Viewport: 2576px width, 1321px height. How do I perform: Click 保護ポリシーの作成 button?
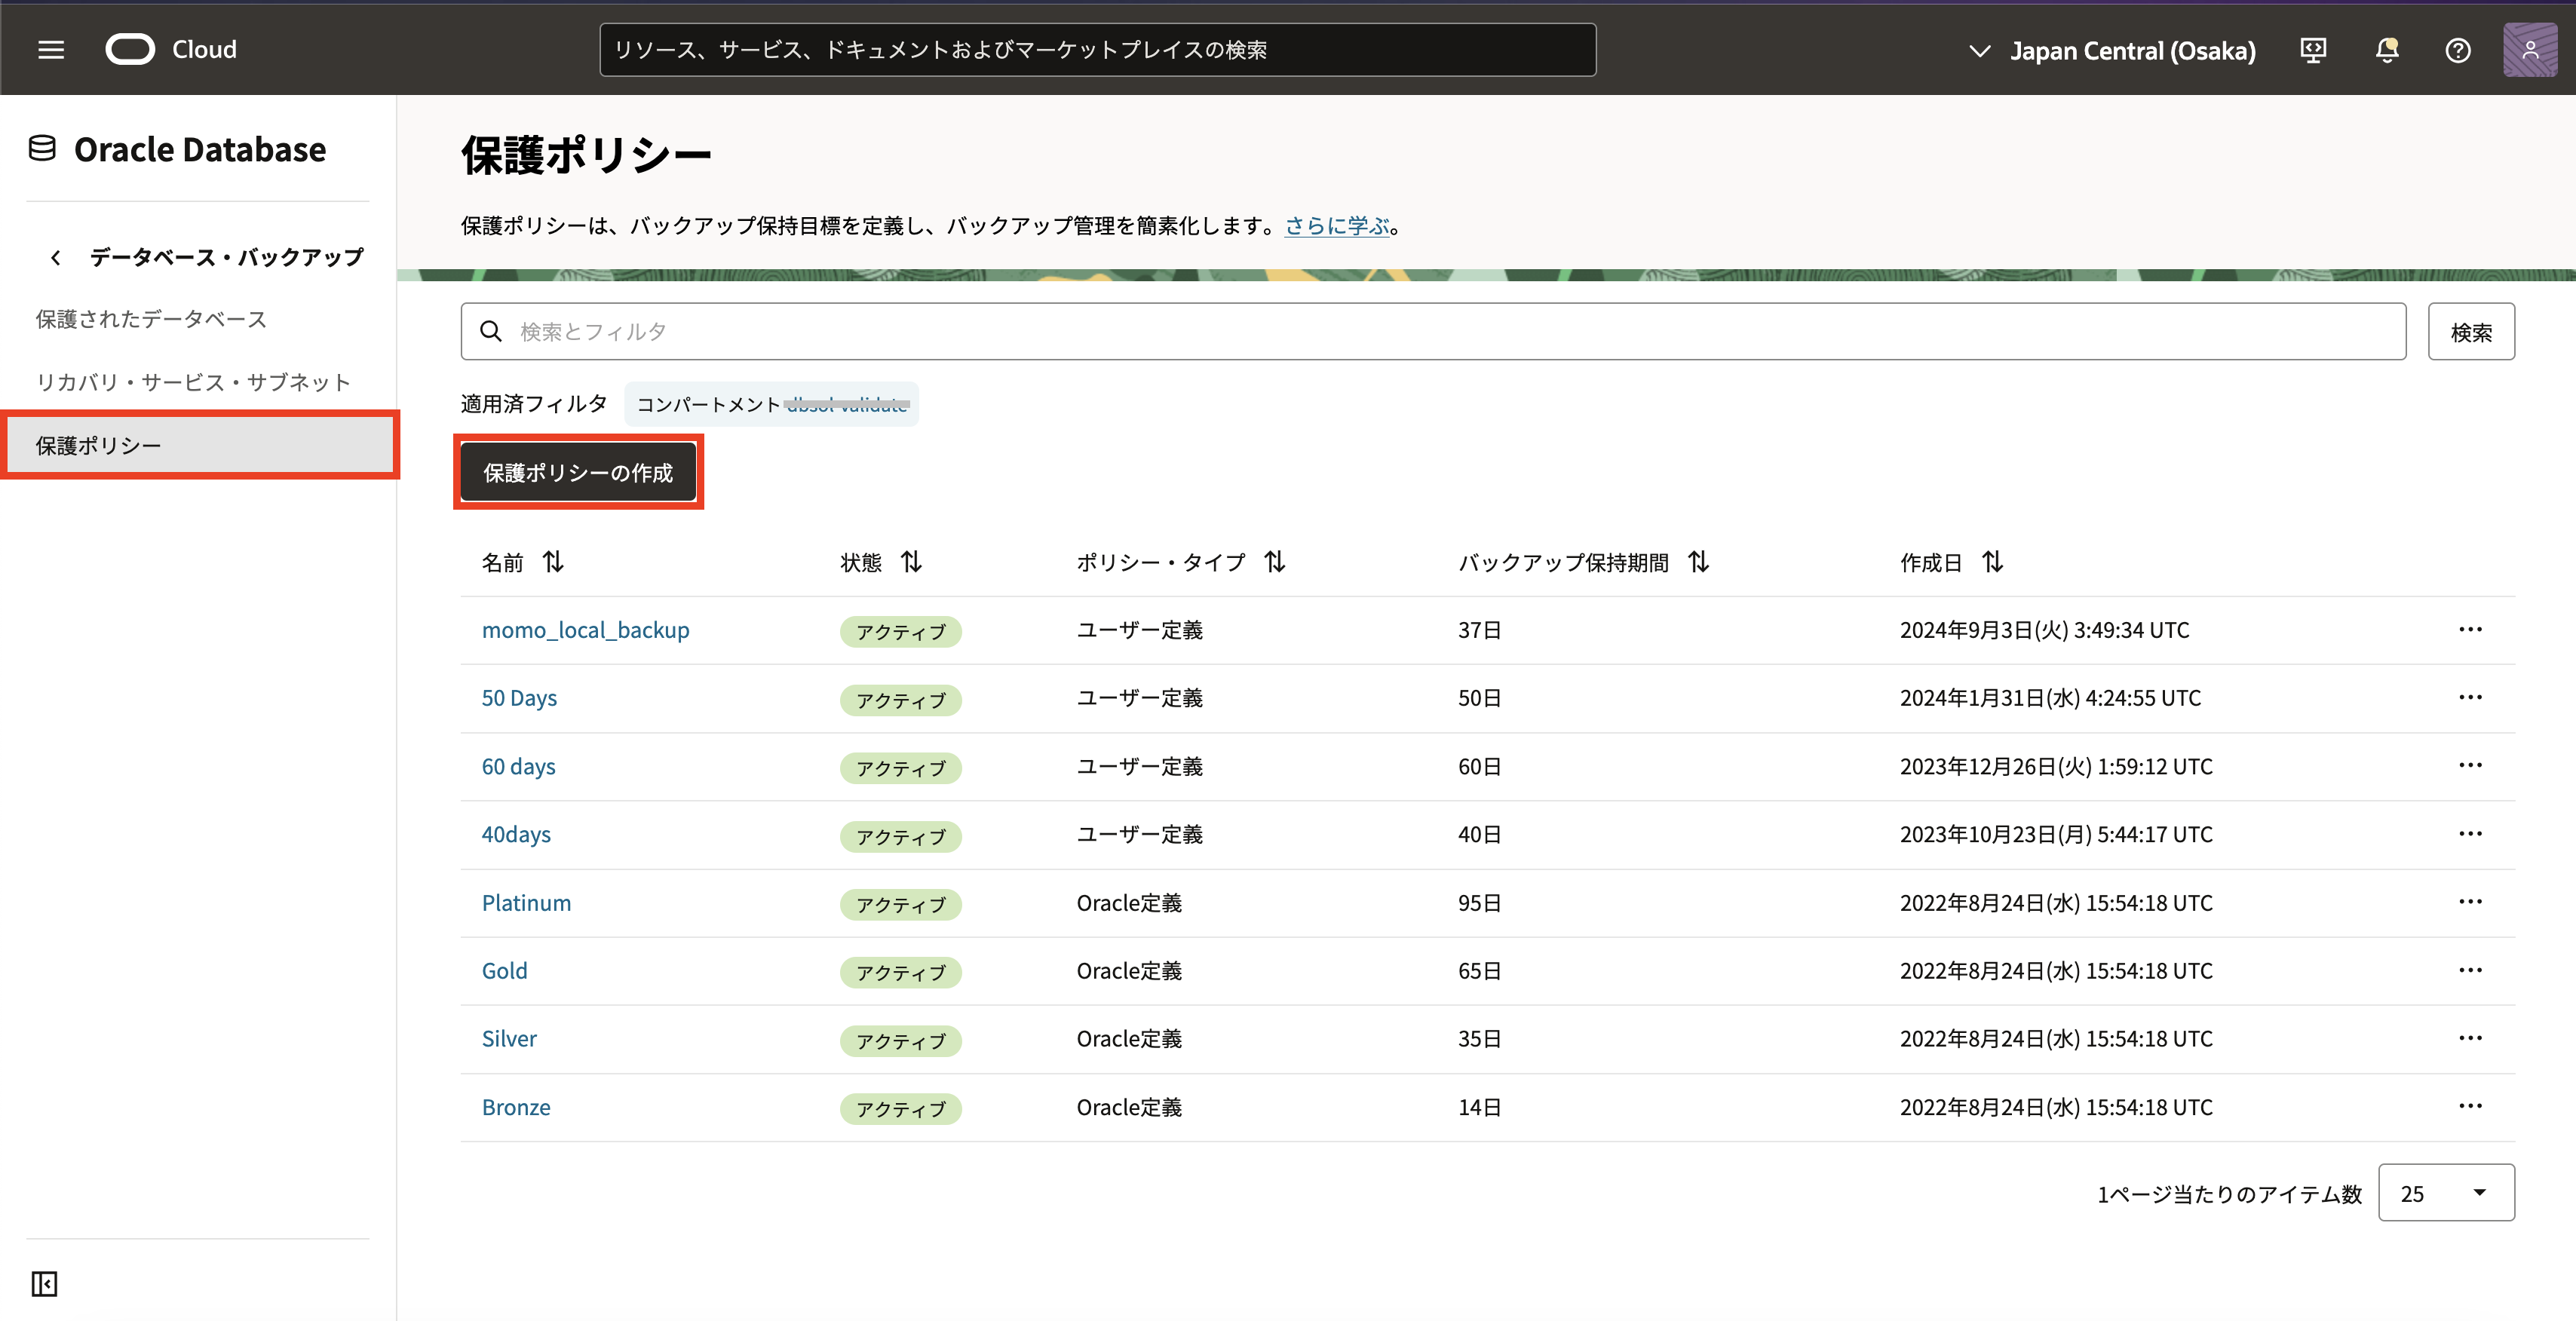578,472
